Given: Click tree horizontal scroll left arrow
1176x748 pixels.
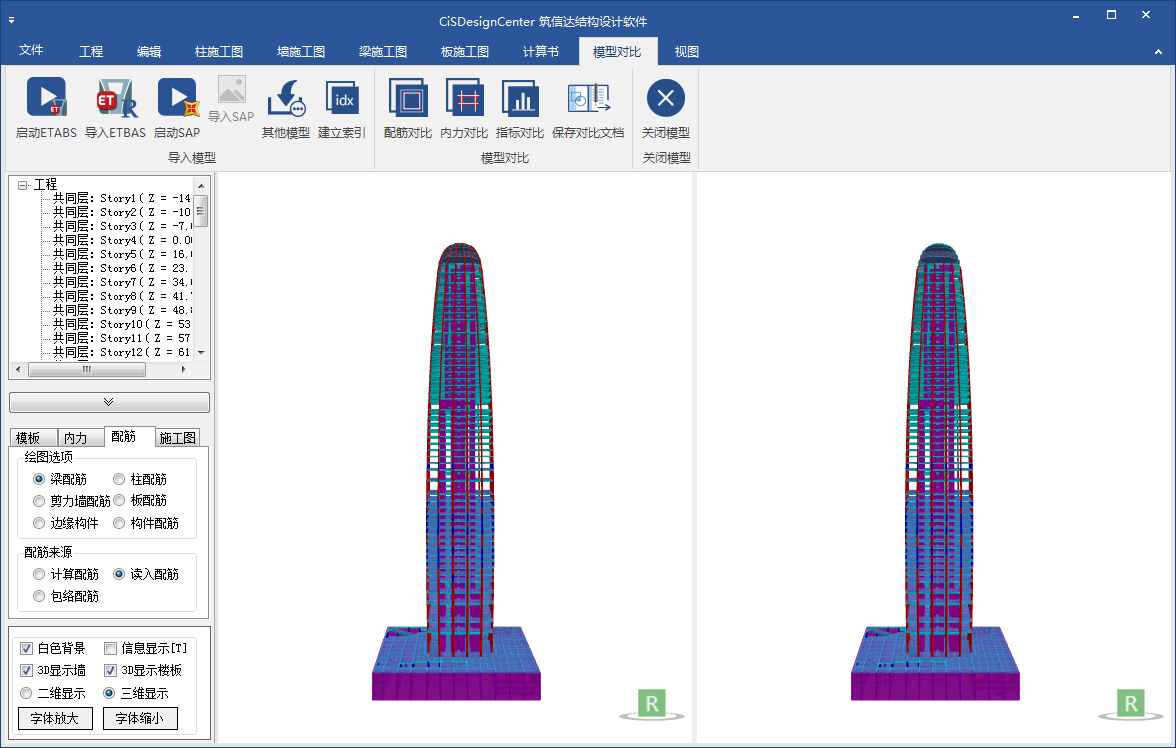Looking at the screenshot, I should (18, 369).
